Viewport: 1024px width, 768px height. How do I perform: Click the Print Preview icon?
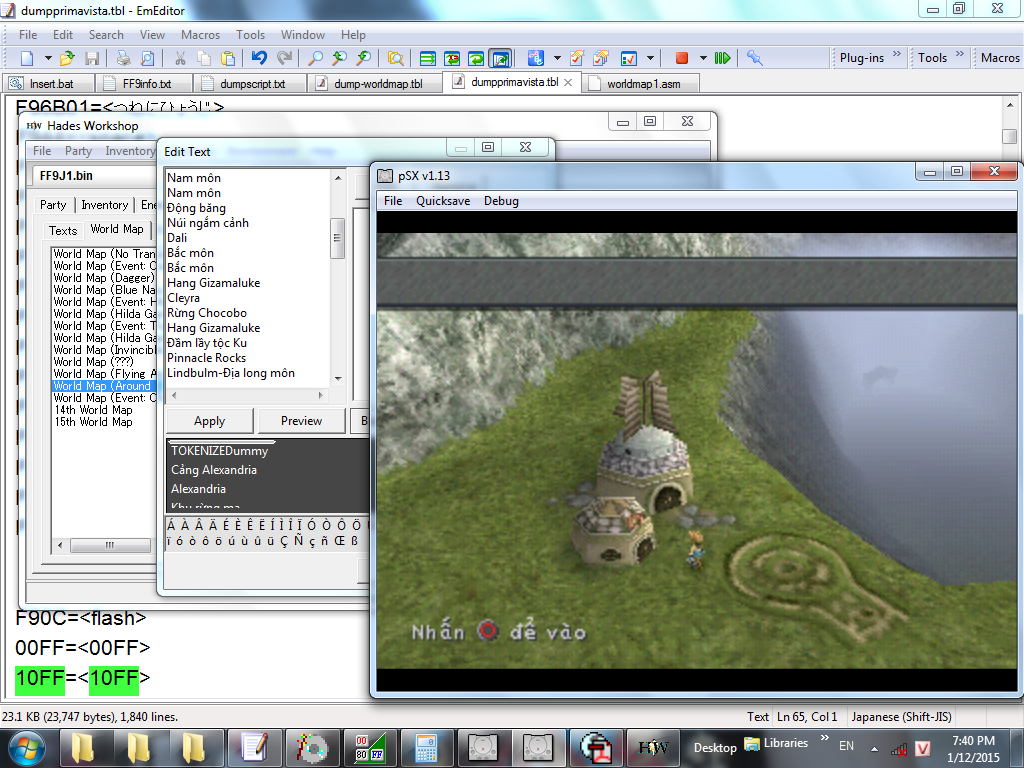(x=148, y=58)
